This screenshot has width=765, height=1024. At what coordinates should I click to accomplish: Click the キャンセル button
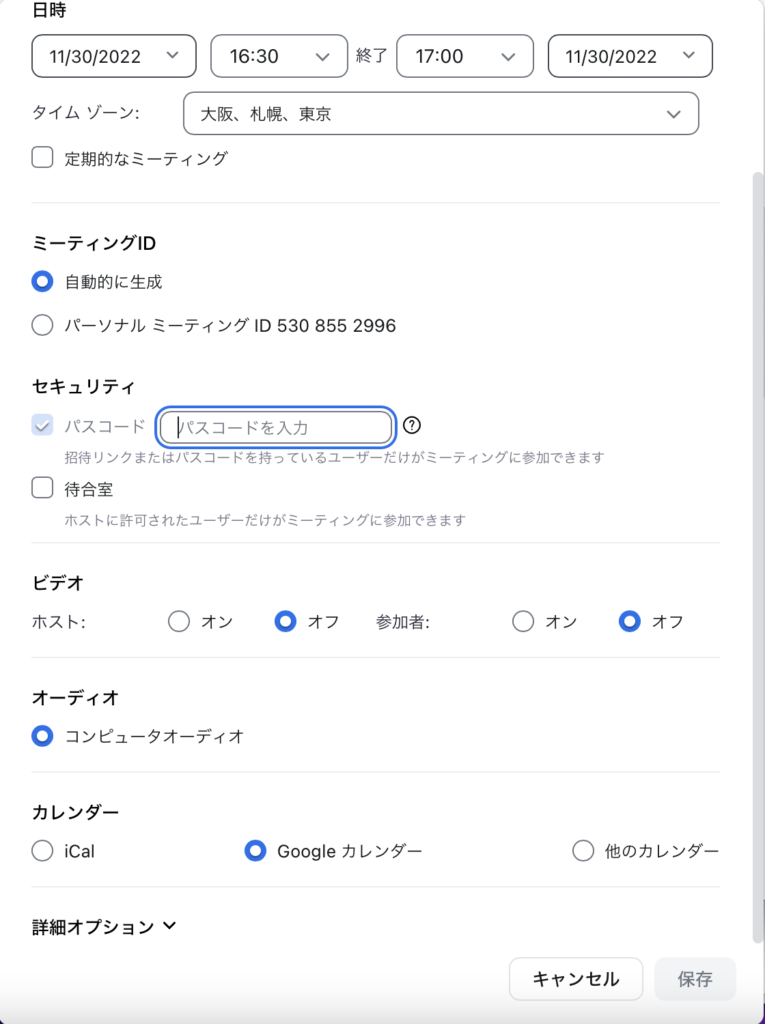pyautogui.click(x=575, y=979)
